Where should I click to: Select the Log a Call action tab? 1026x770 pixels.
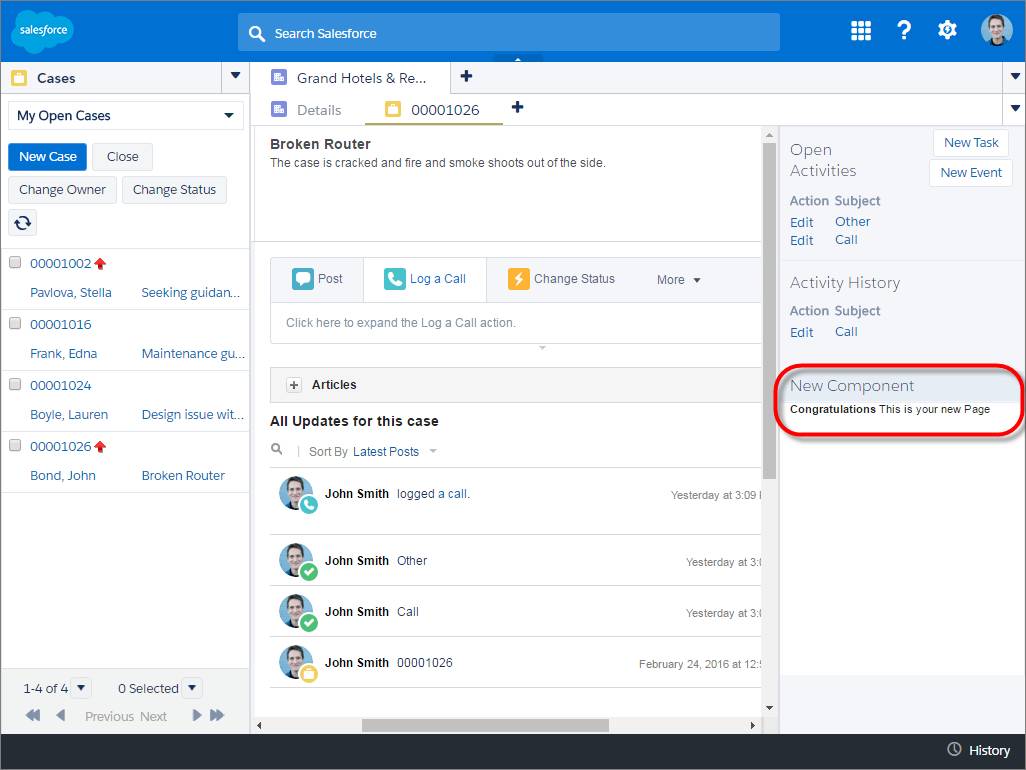tap(425, 279)
